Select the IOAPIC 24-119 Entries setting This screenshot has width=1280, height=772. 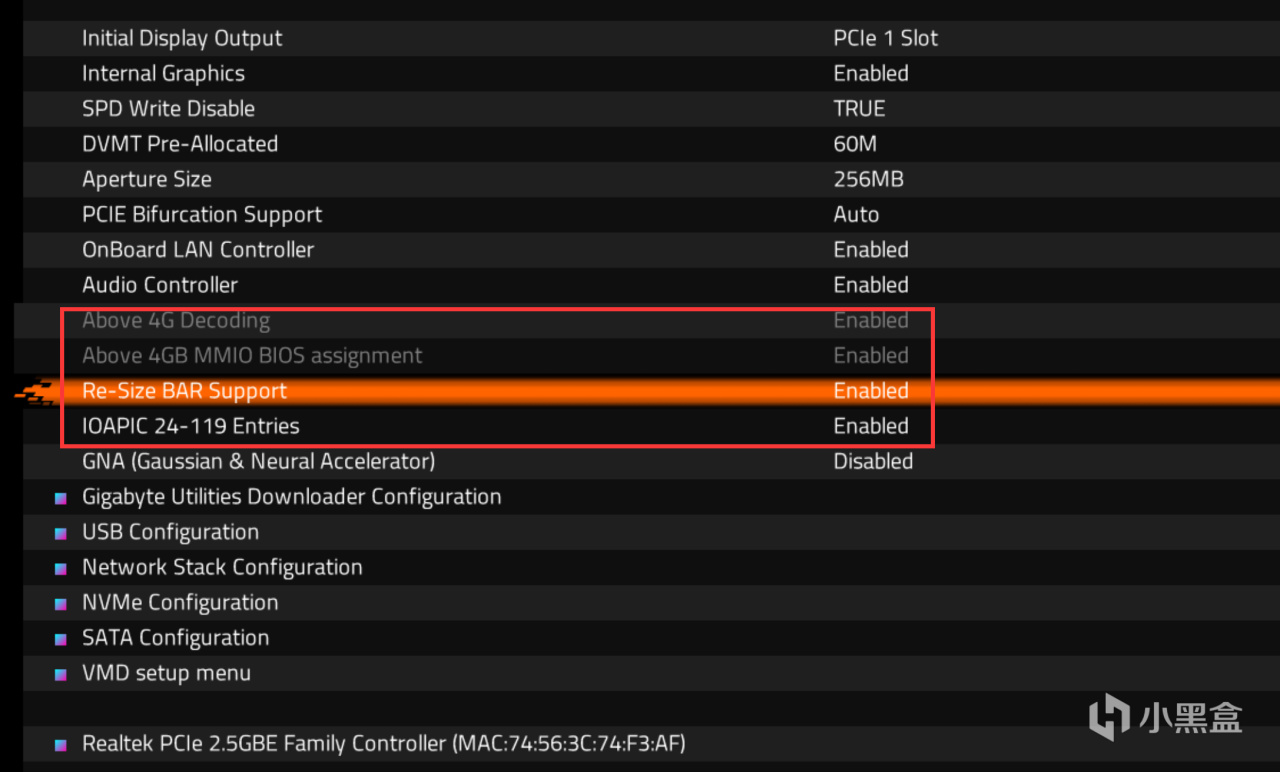pos(190,426)
